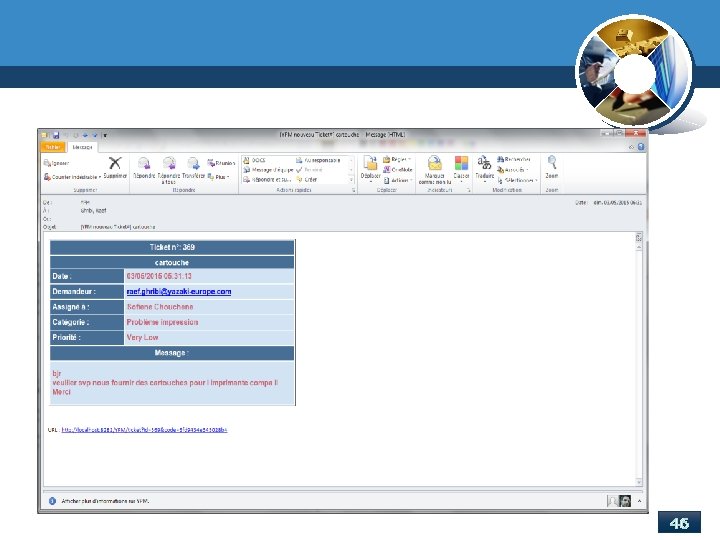Viewport: 720px width, 540px height.
Task: Click the date value '03/05/2015 05:31:13'
Action: point(159,276)
